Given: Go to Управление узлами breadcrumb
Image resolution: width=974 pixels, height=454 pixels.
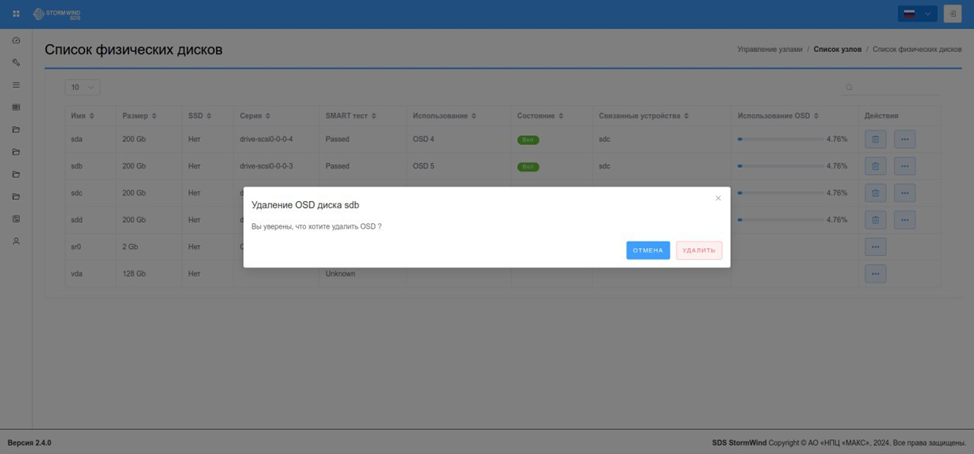Looking at the screenshot, I should tap(769, 49).
